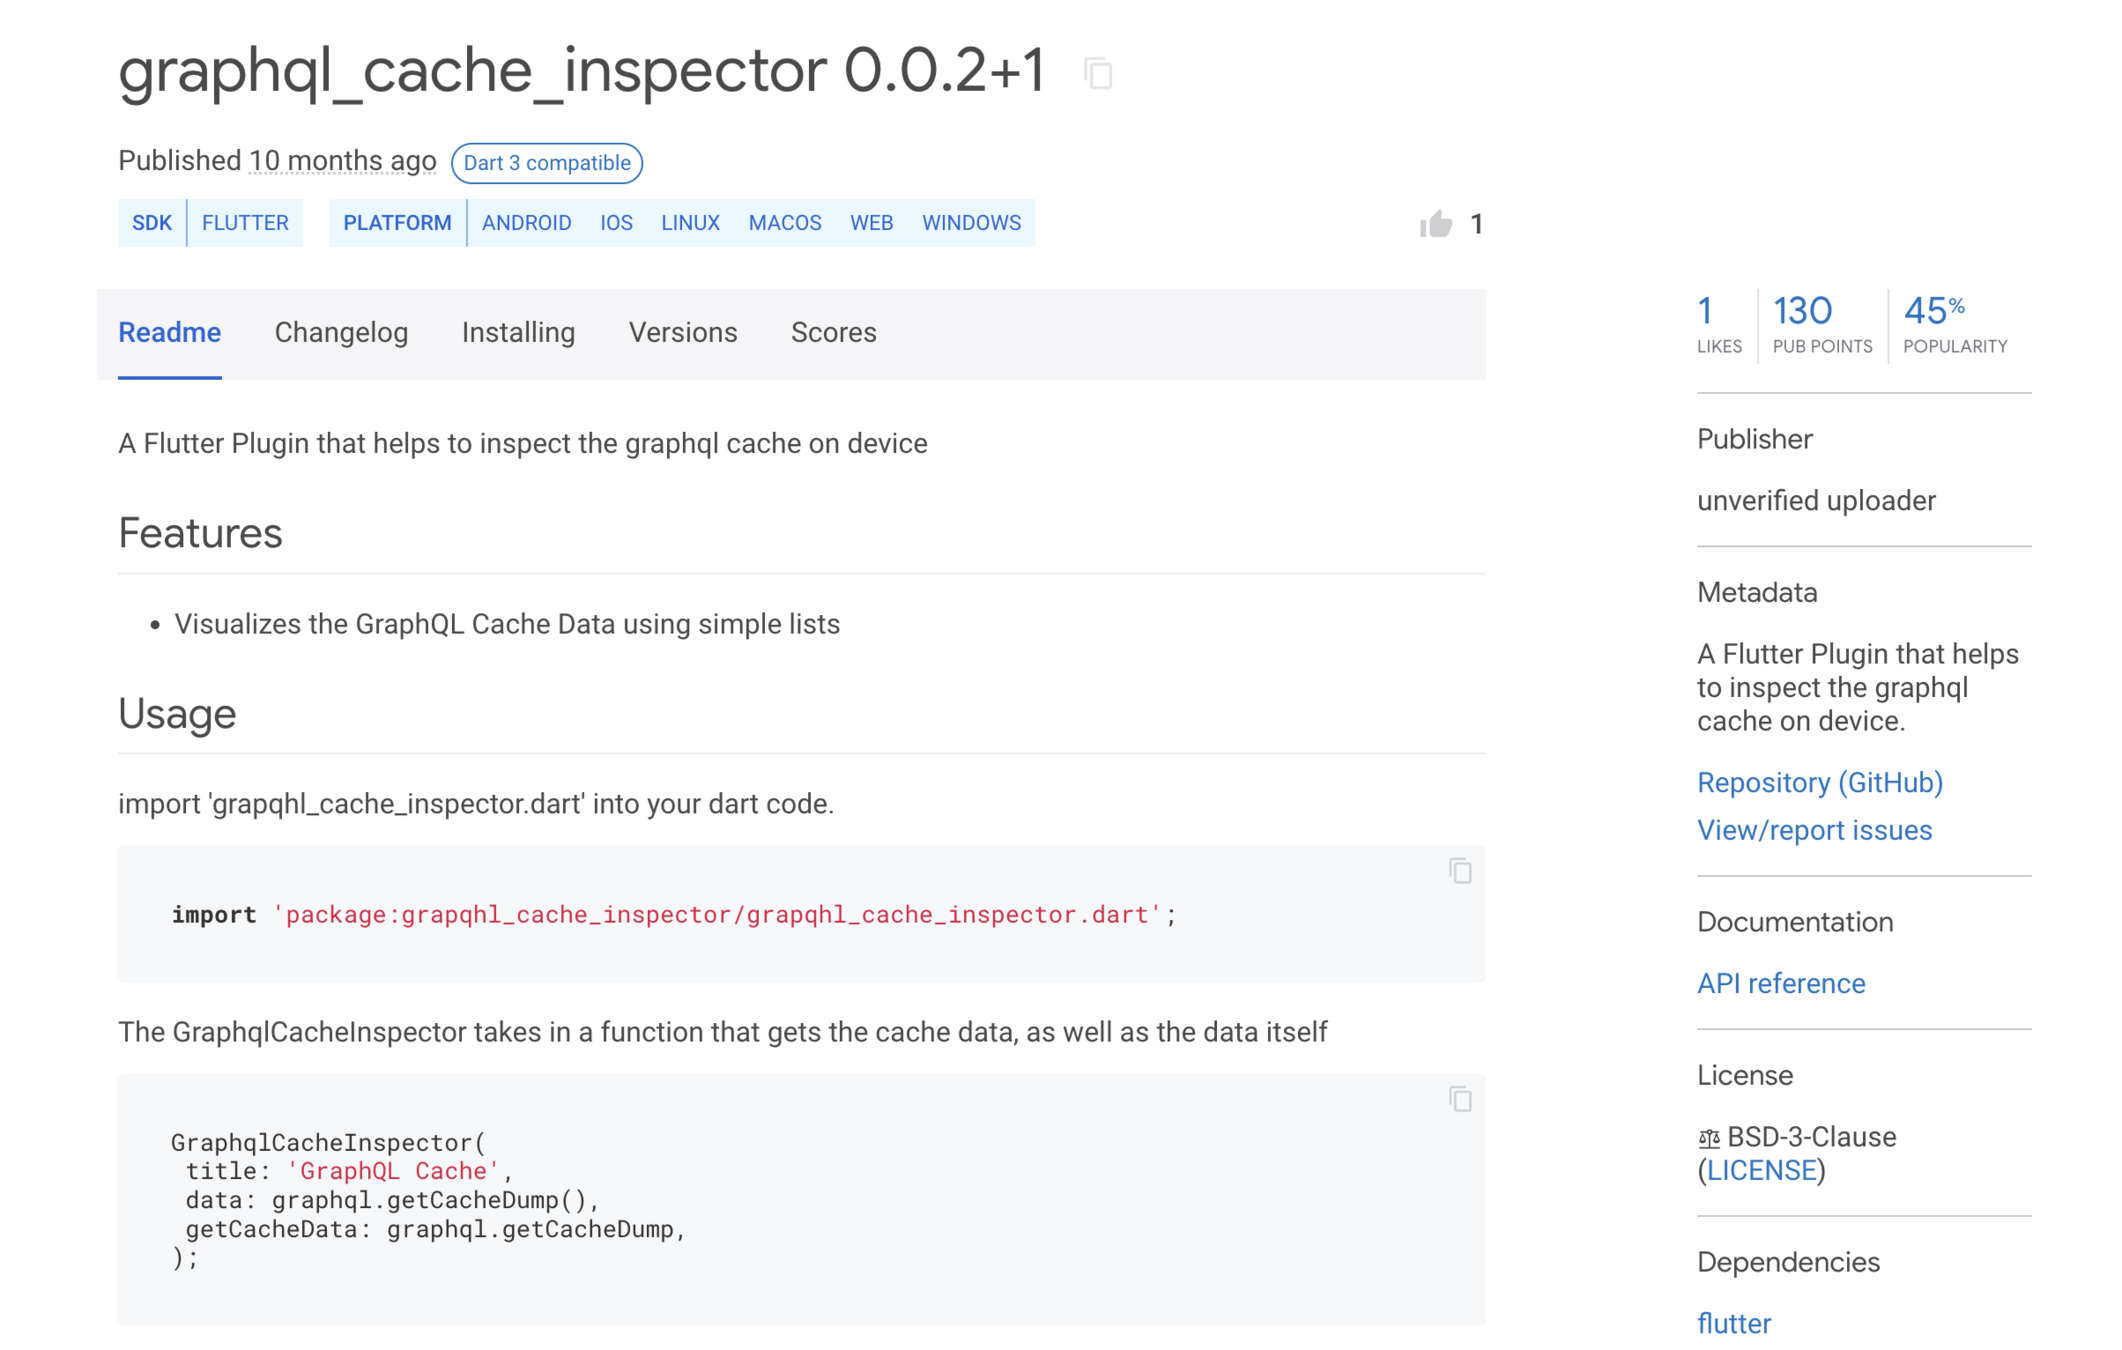Open the Changelog tab
Screen dimensions: 2122x1350
point(341,333)
